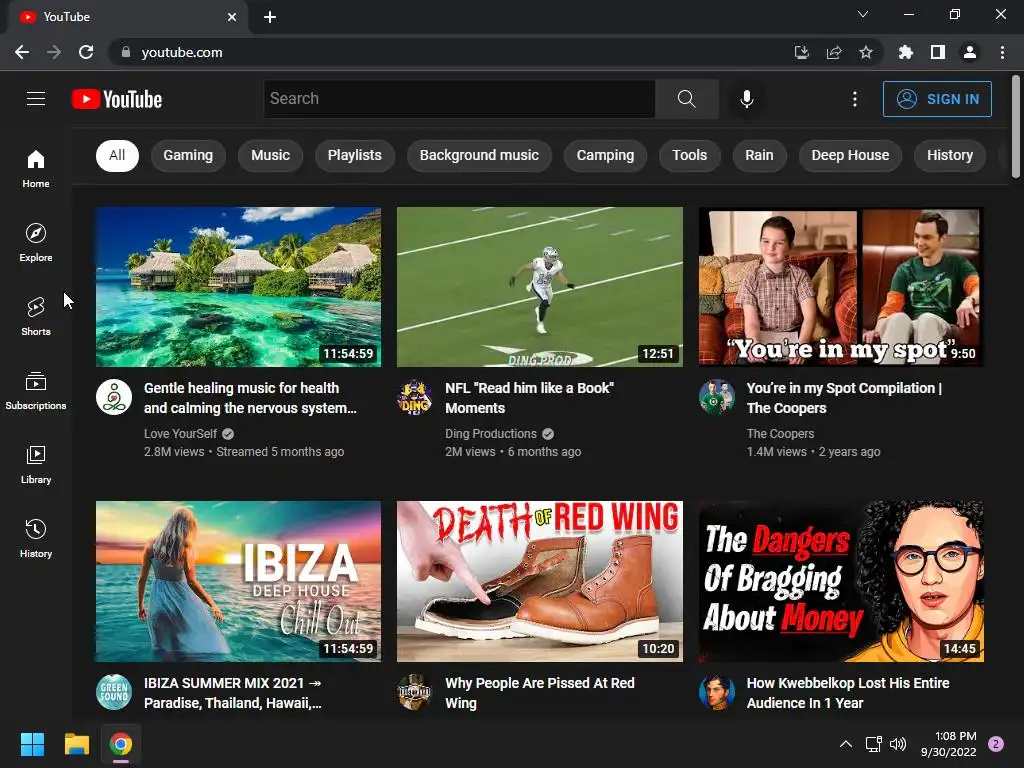Open Why People Are Pissed At Red Wing title
This screenshot has width=1024, height=768.
pos(540,693)
